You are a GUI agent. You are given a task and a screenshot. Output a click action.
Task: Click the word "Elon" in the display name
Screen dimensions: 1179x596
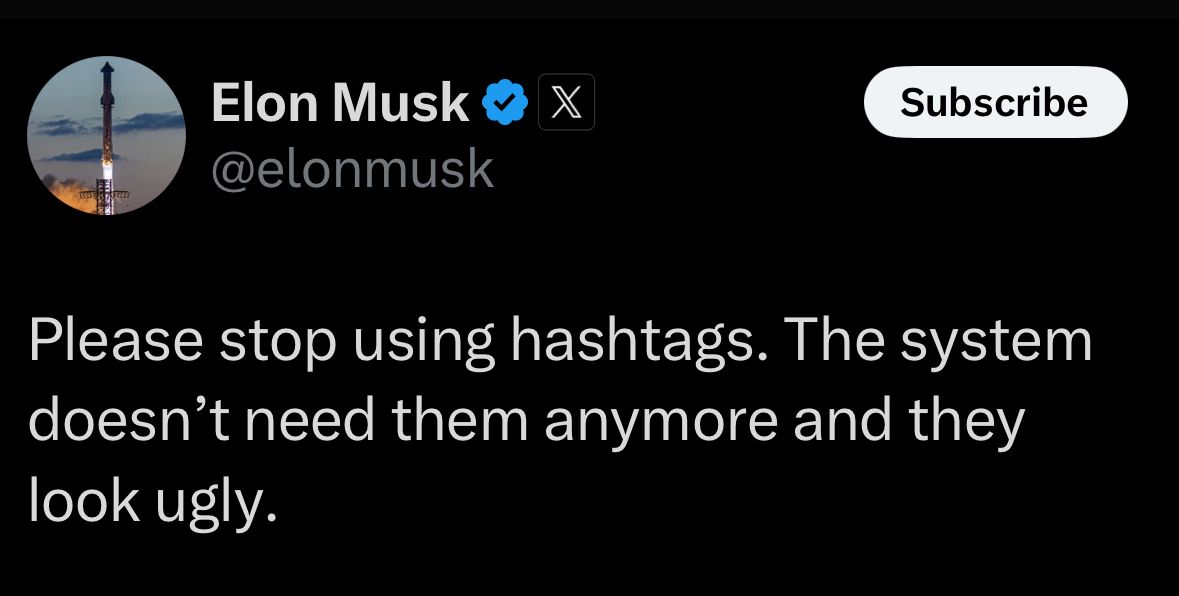[264, 102]
